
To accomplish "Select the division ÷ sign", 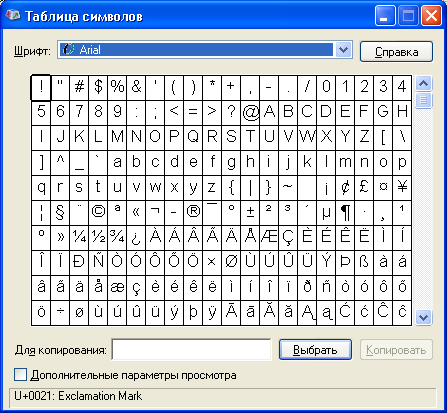I will [60, 312].
